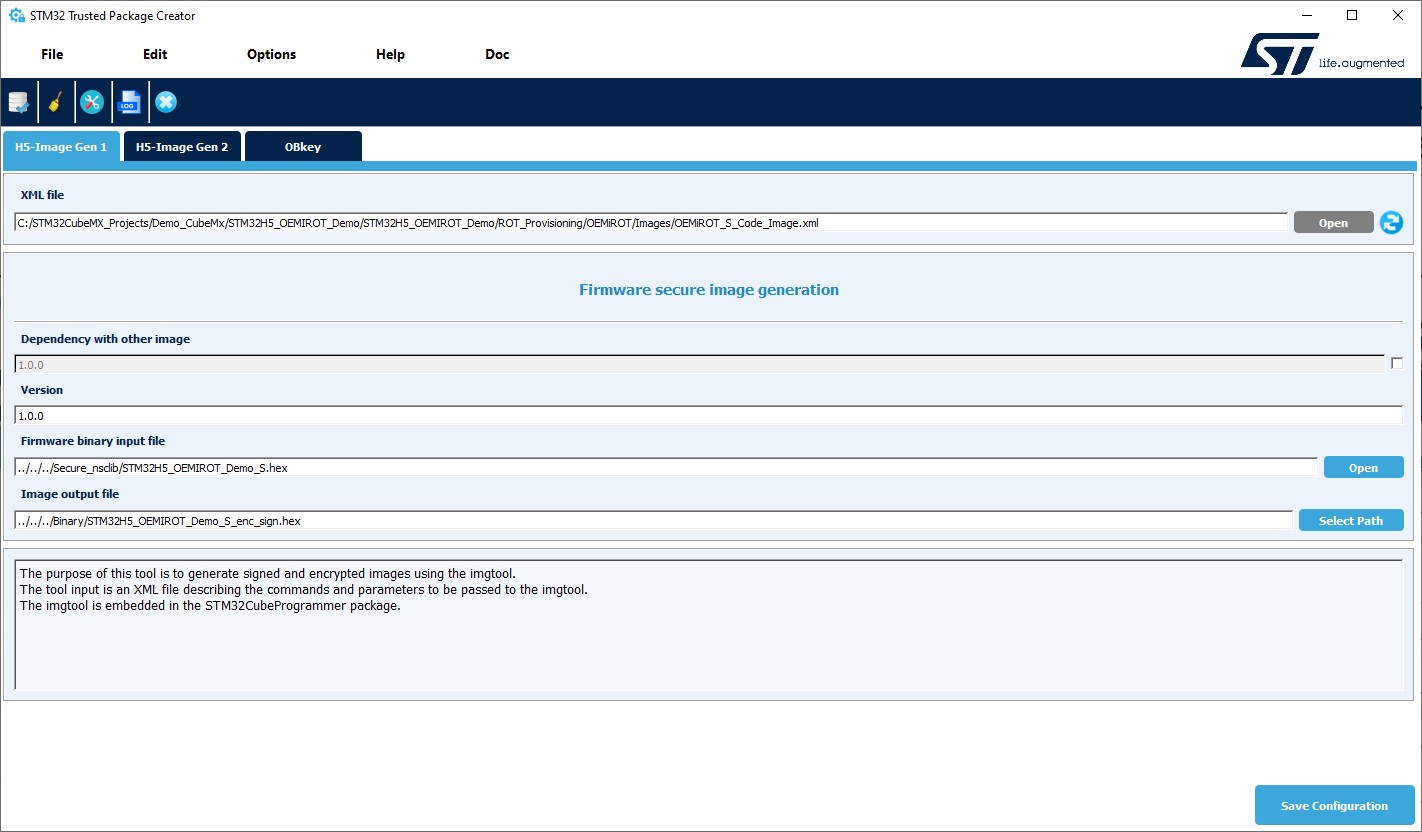Click the ST life.augmented logo
The image size is (1422, 832).
pos(1322,55)
